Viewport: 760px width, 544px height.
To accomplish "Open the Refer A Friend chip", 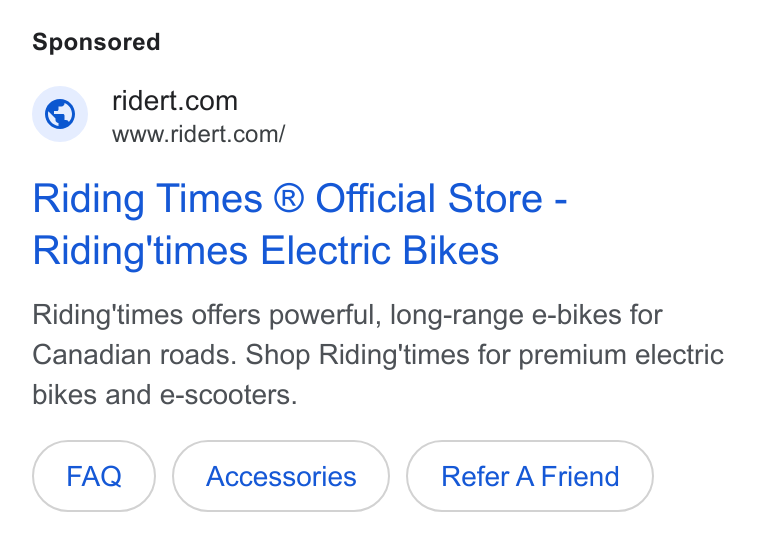I will pyautogui.click(x=530, y=476).
